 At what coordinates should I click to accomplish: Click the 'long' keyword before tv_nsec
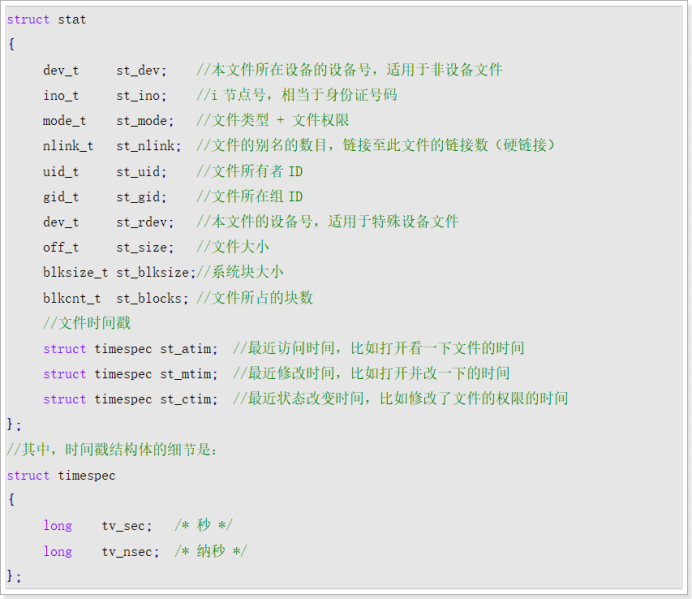click(x=57, y=551)
